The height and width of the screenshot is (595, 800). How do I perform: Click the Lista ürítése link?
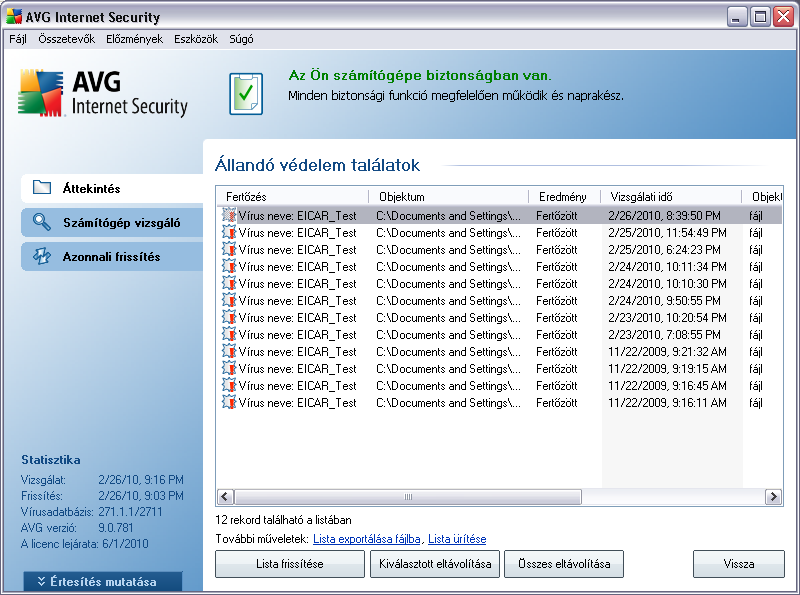457,539
